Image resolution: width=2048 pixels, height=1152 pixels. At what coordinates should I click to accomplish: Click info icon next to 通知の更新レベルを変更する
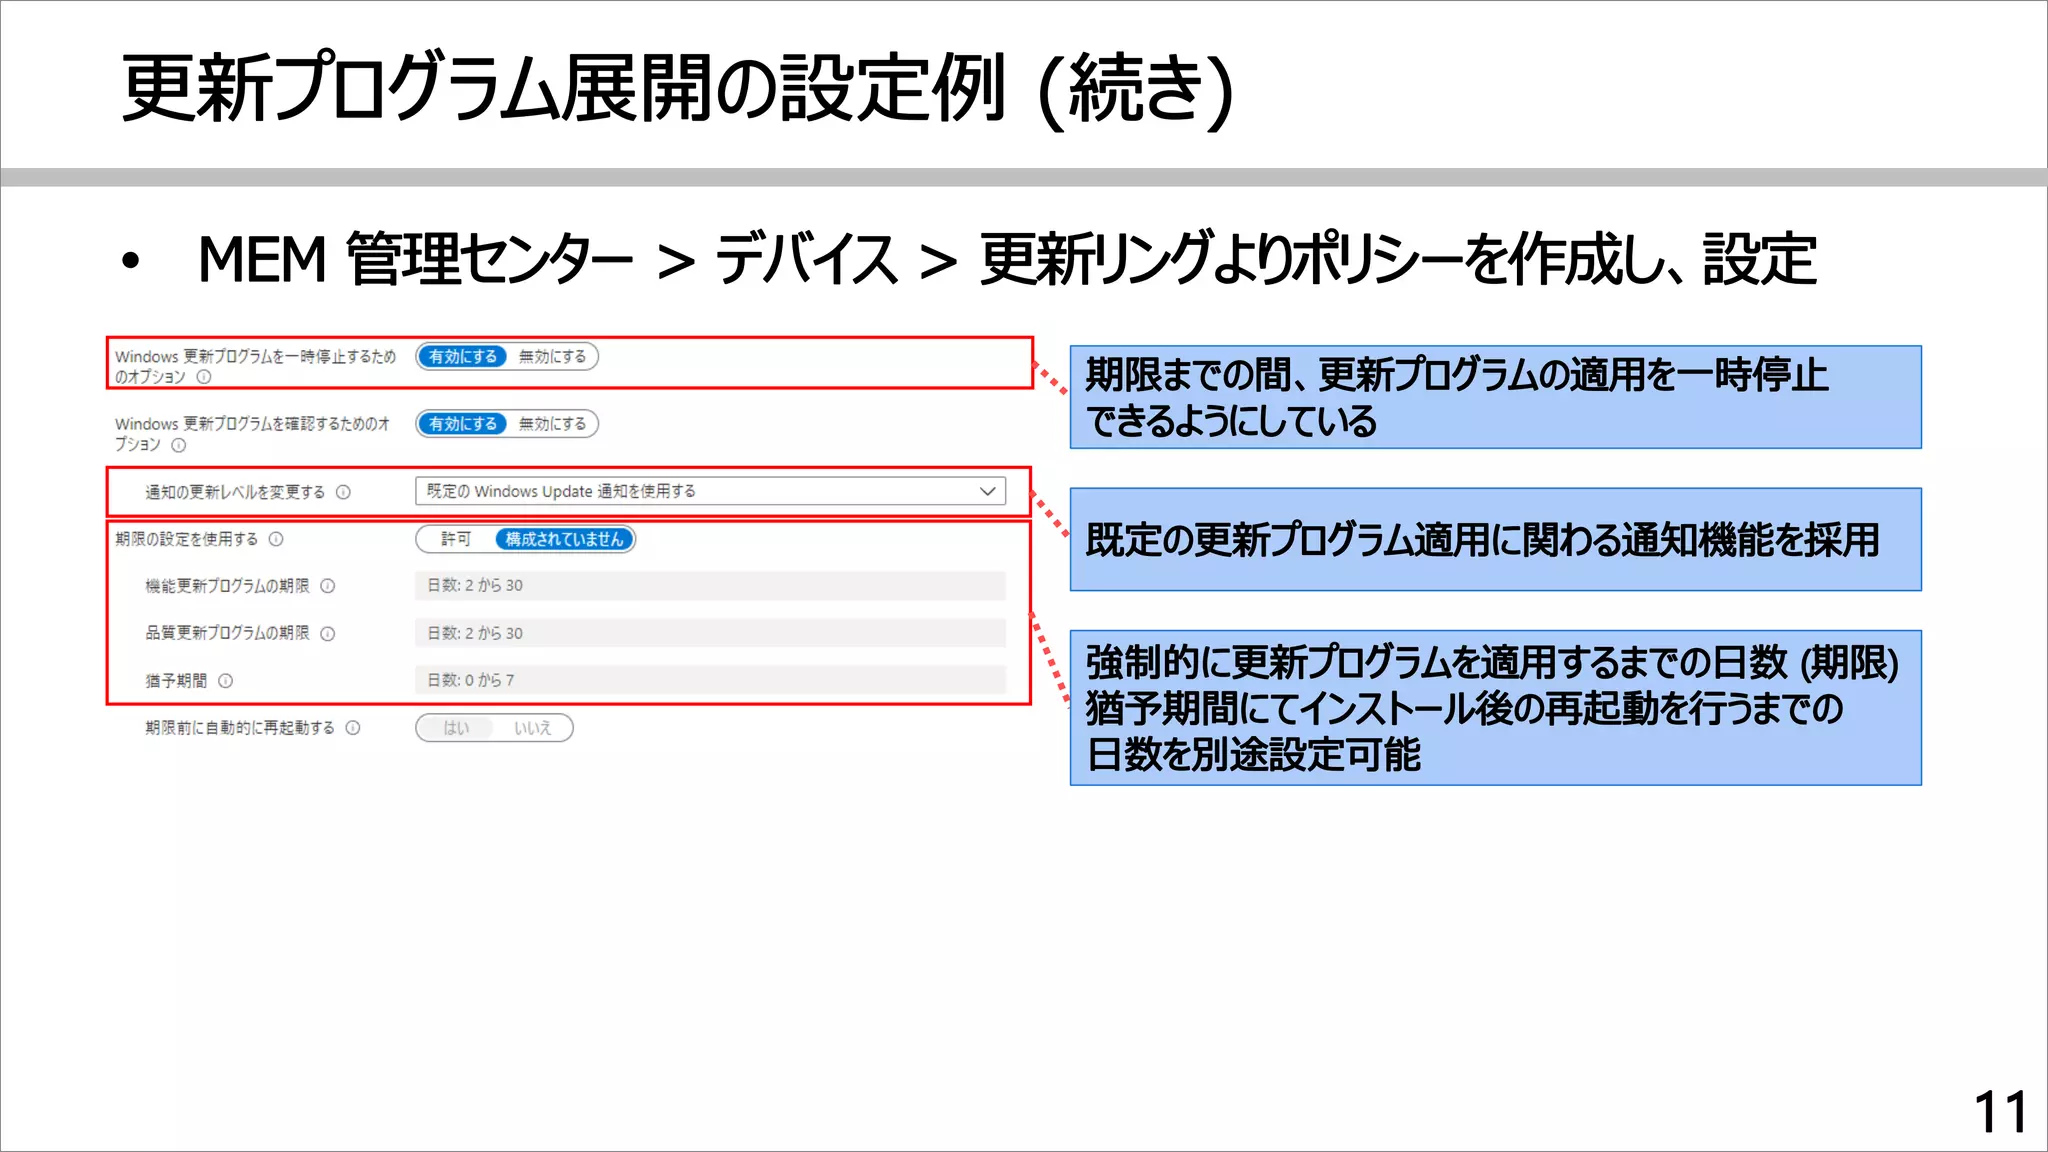coord(343,492)
